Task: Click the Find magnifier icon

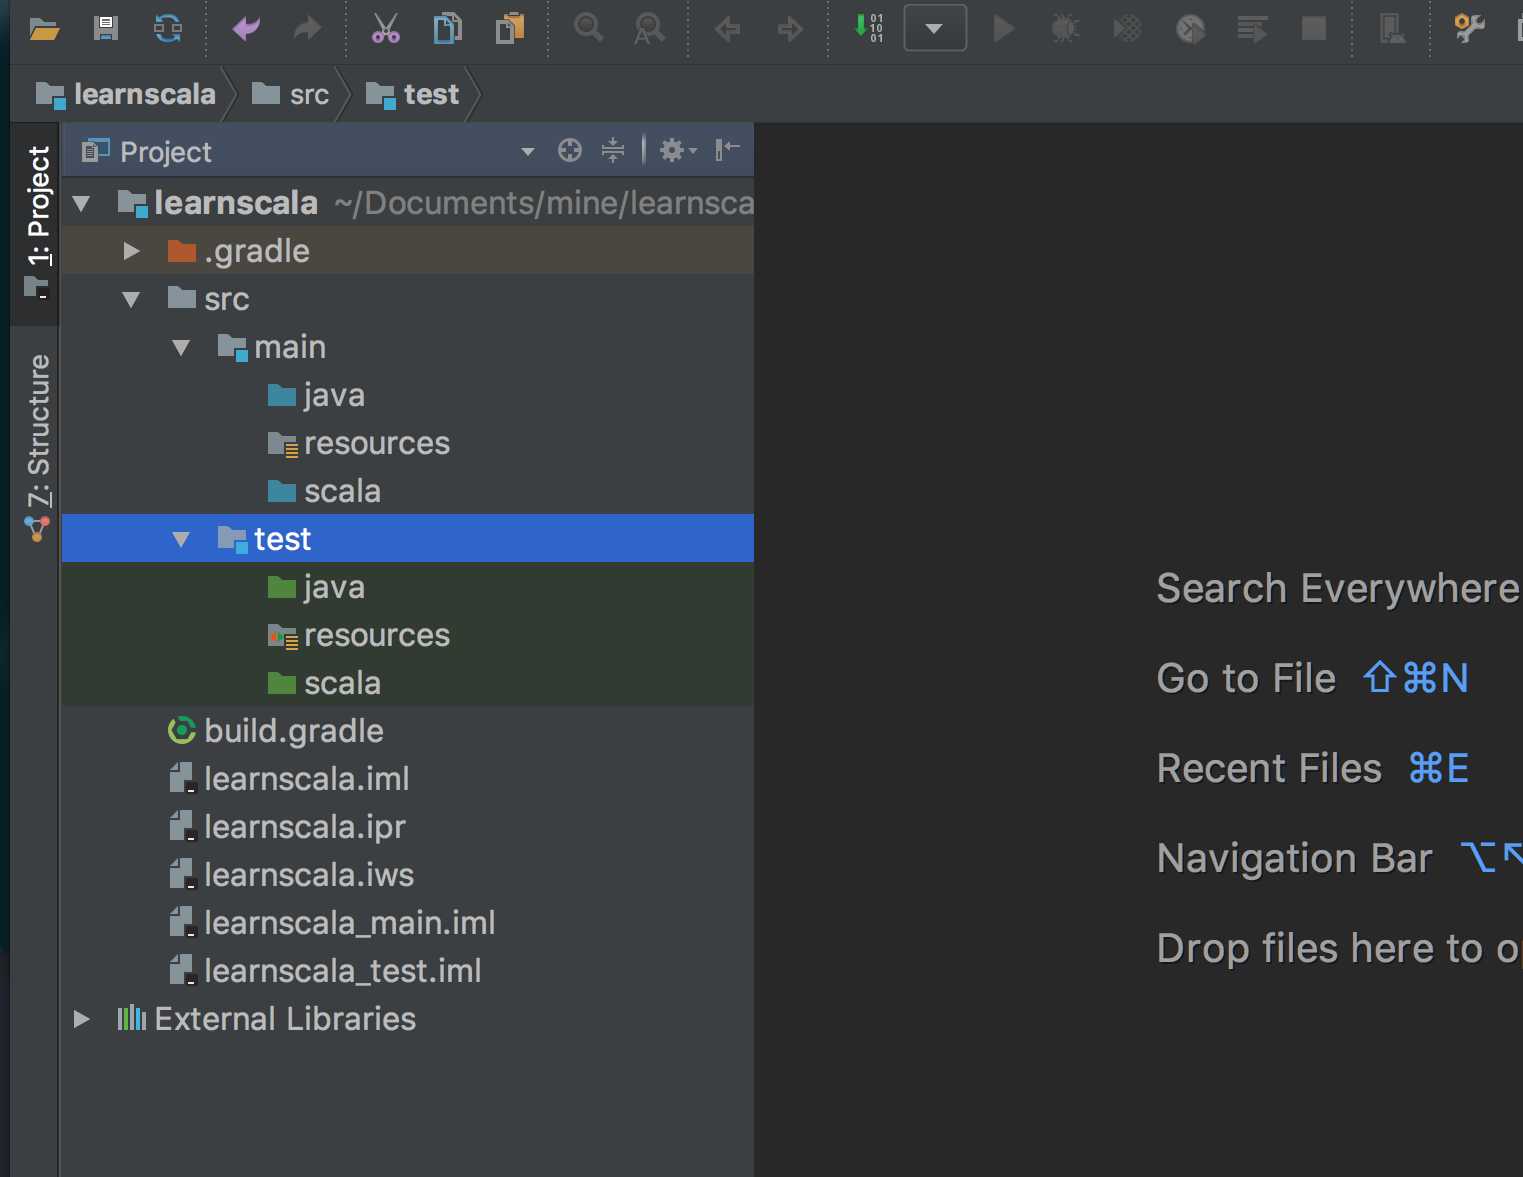Action: tap(588, 27)
